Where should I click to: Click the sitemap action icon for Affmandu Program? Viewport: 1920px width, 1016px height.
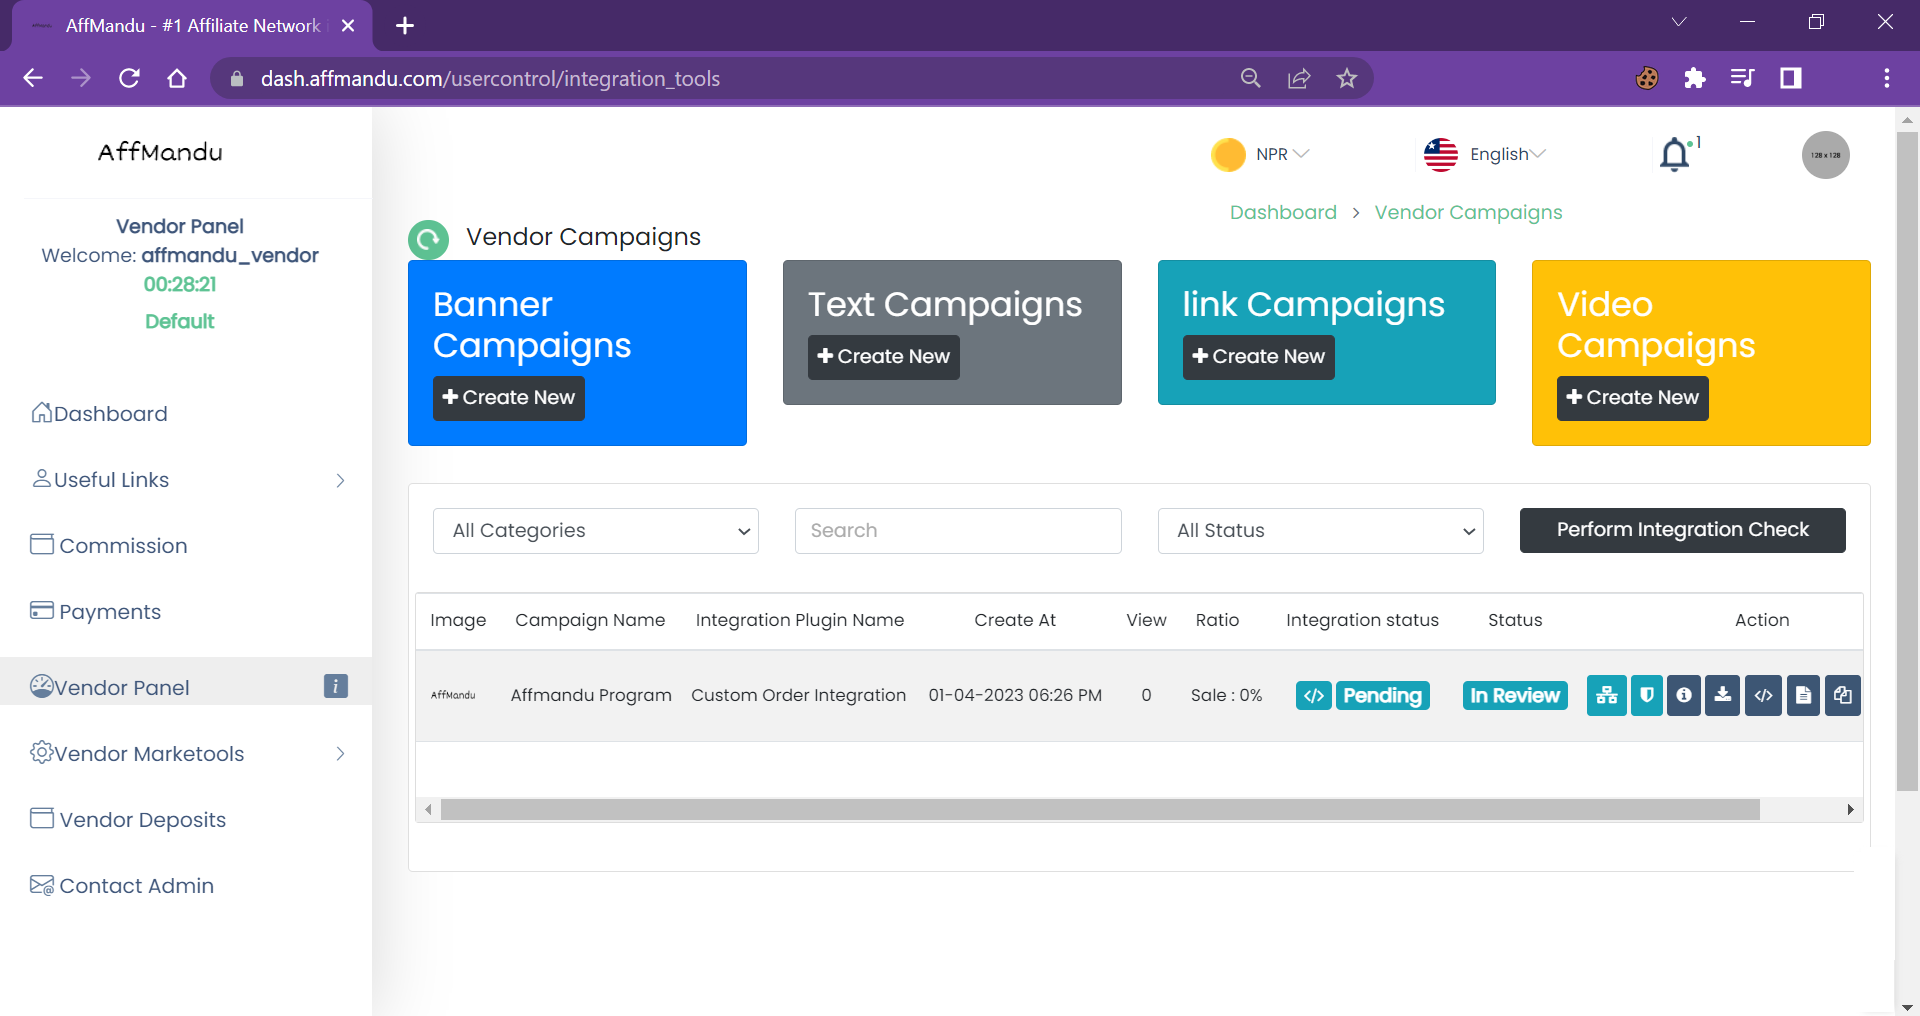pyautogui.click(x=1606, y=695)
